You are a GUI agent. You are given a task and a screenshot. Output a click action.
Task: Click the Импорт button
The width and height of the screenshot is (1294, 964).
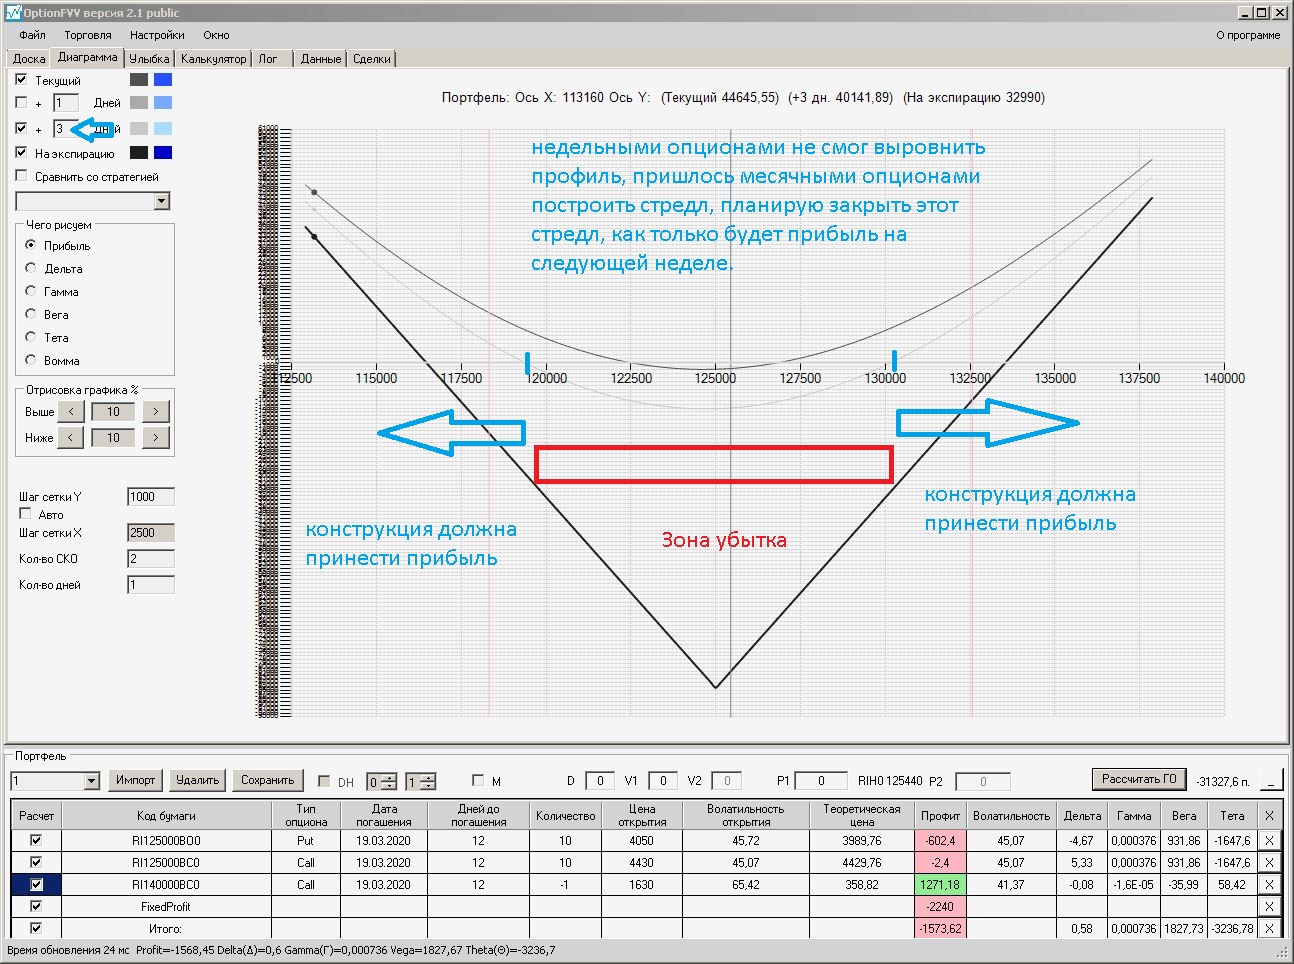[x=135, y=780]
